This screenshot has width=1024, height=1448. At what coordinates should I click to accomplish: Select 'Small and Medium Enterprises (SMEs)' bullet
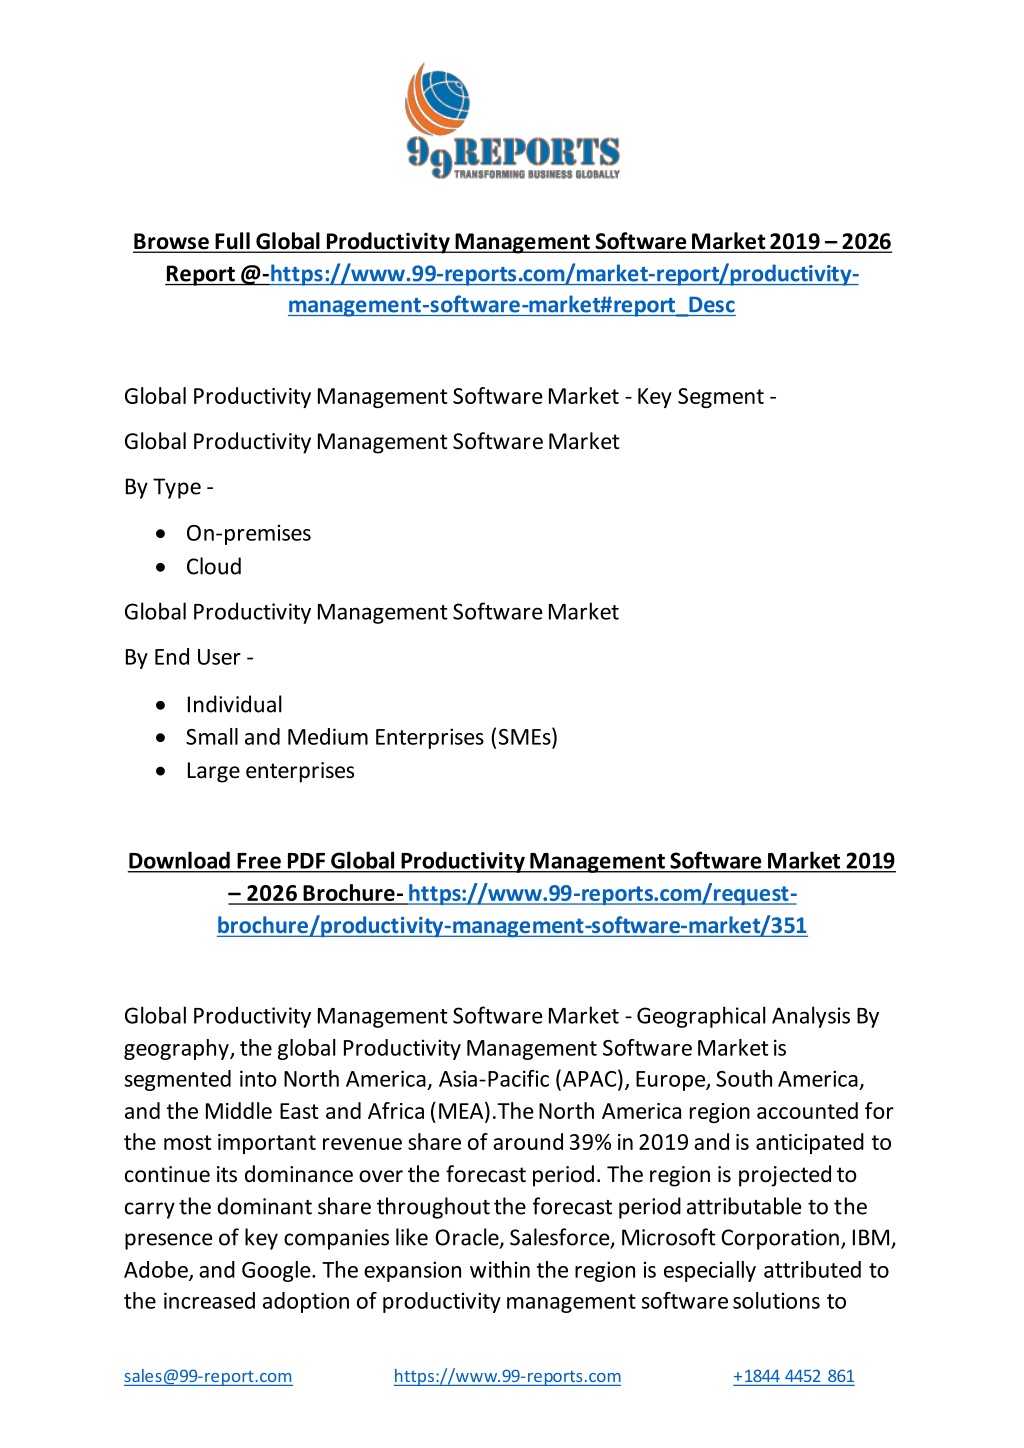372,738
